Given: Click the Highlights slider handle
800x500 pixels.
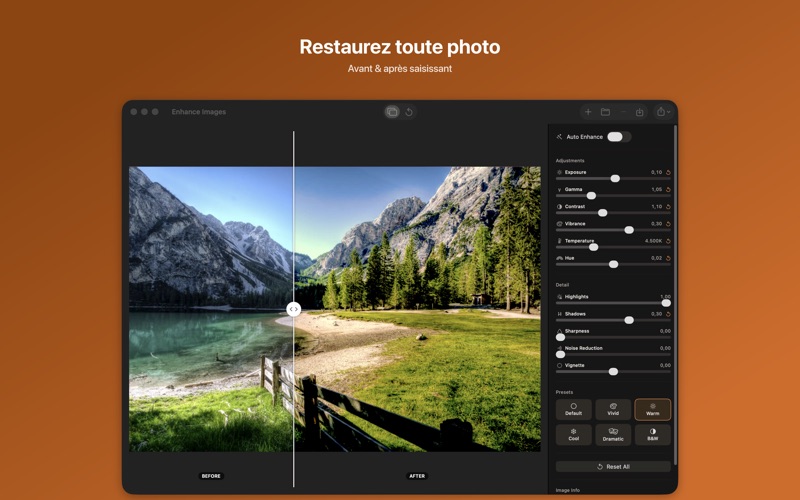Looking at the screenshot, I should [x=666, y=303].
